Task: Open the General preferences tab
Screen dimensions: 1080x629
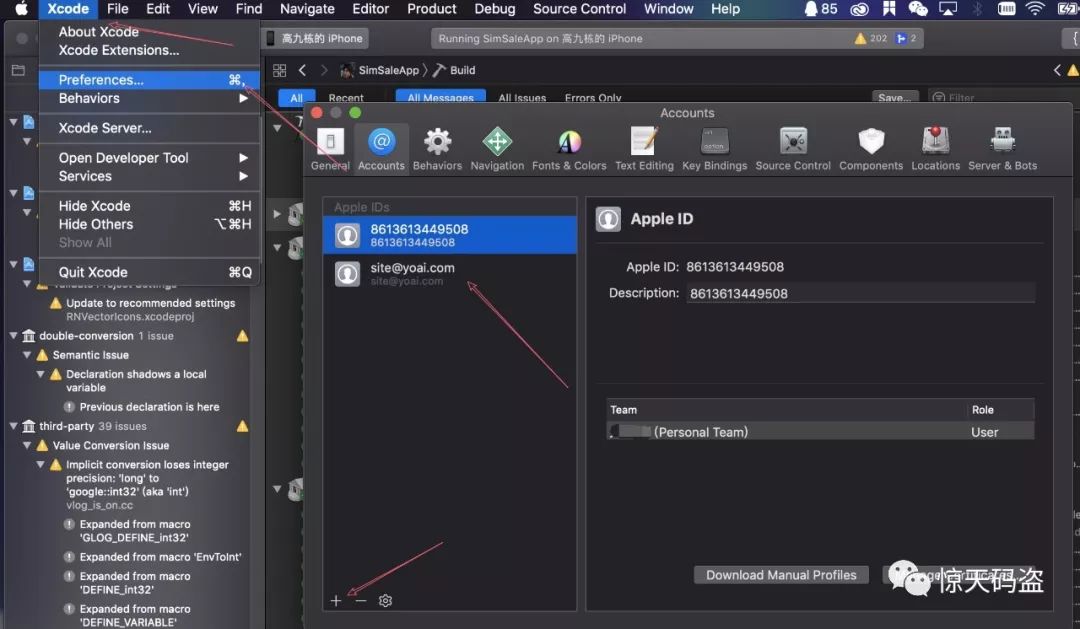Action: (x=330, y=149)
